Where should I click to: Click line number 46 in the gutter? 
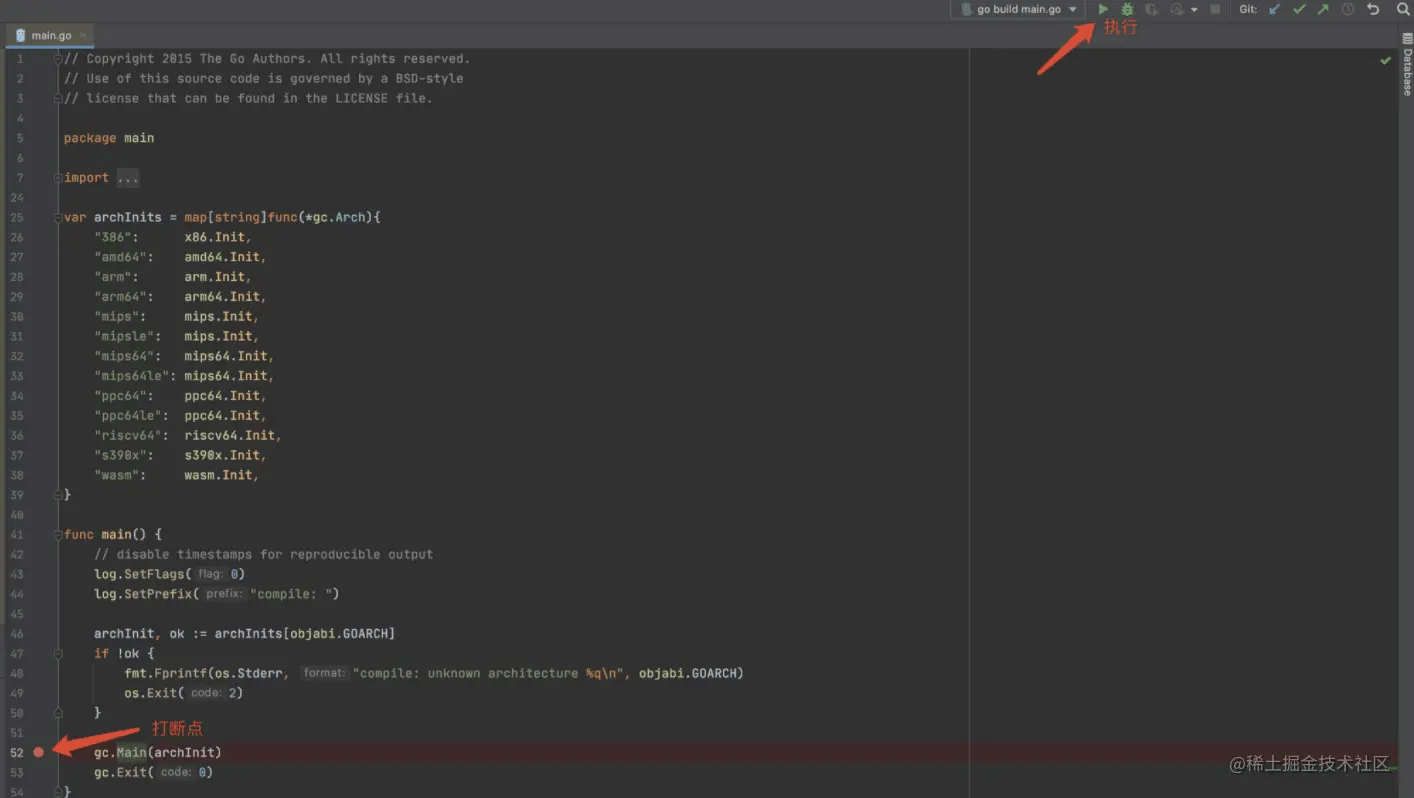pos(18,633)
